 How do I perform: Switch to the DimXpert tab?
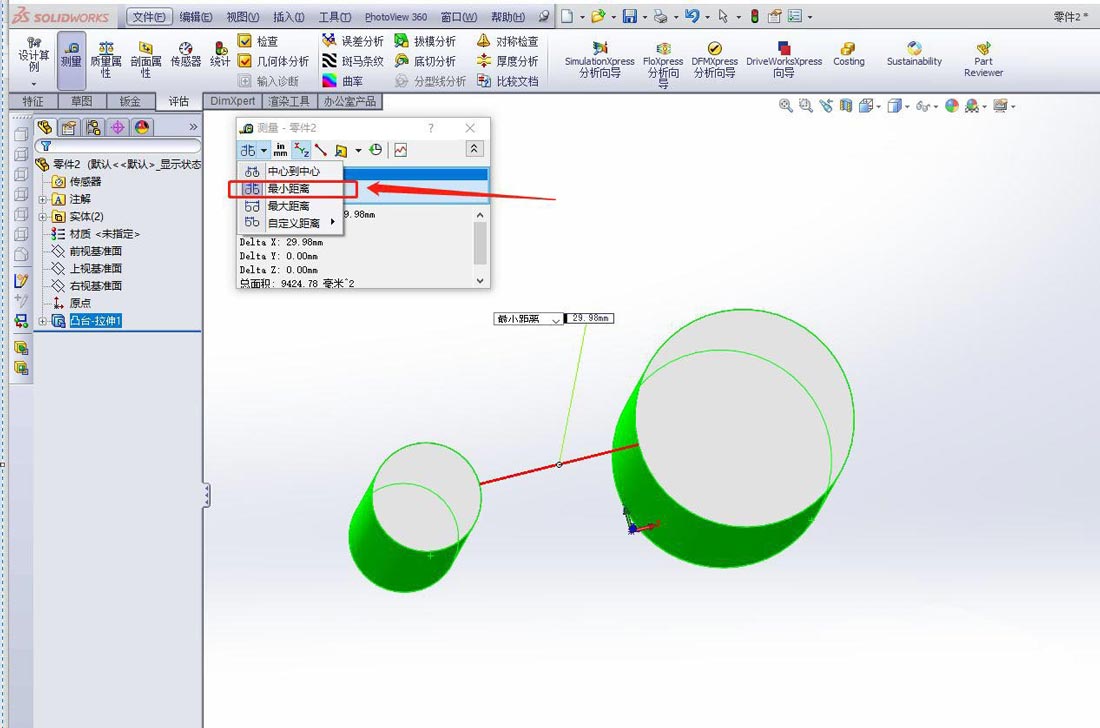(x=232, y=101)
